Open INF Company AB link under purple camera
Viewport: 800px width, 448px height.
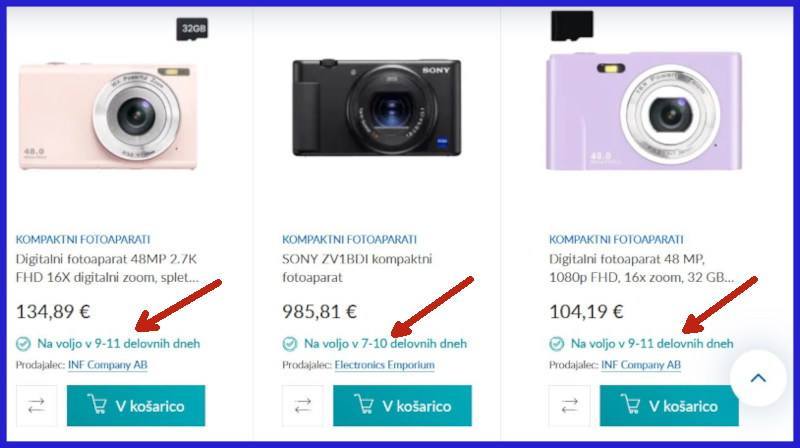(x=641, y=365)
